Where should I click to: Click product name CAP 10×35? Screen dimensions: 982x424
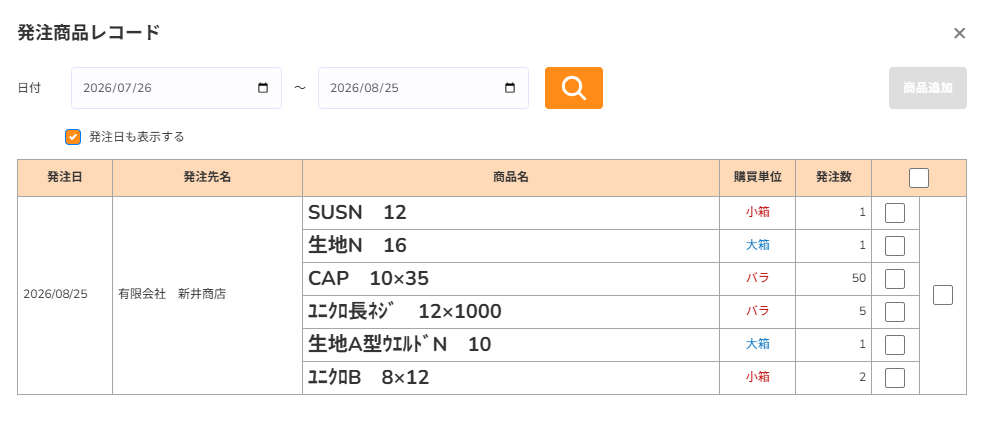pyautogui.click(x=368, y=279)
